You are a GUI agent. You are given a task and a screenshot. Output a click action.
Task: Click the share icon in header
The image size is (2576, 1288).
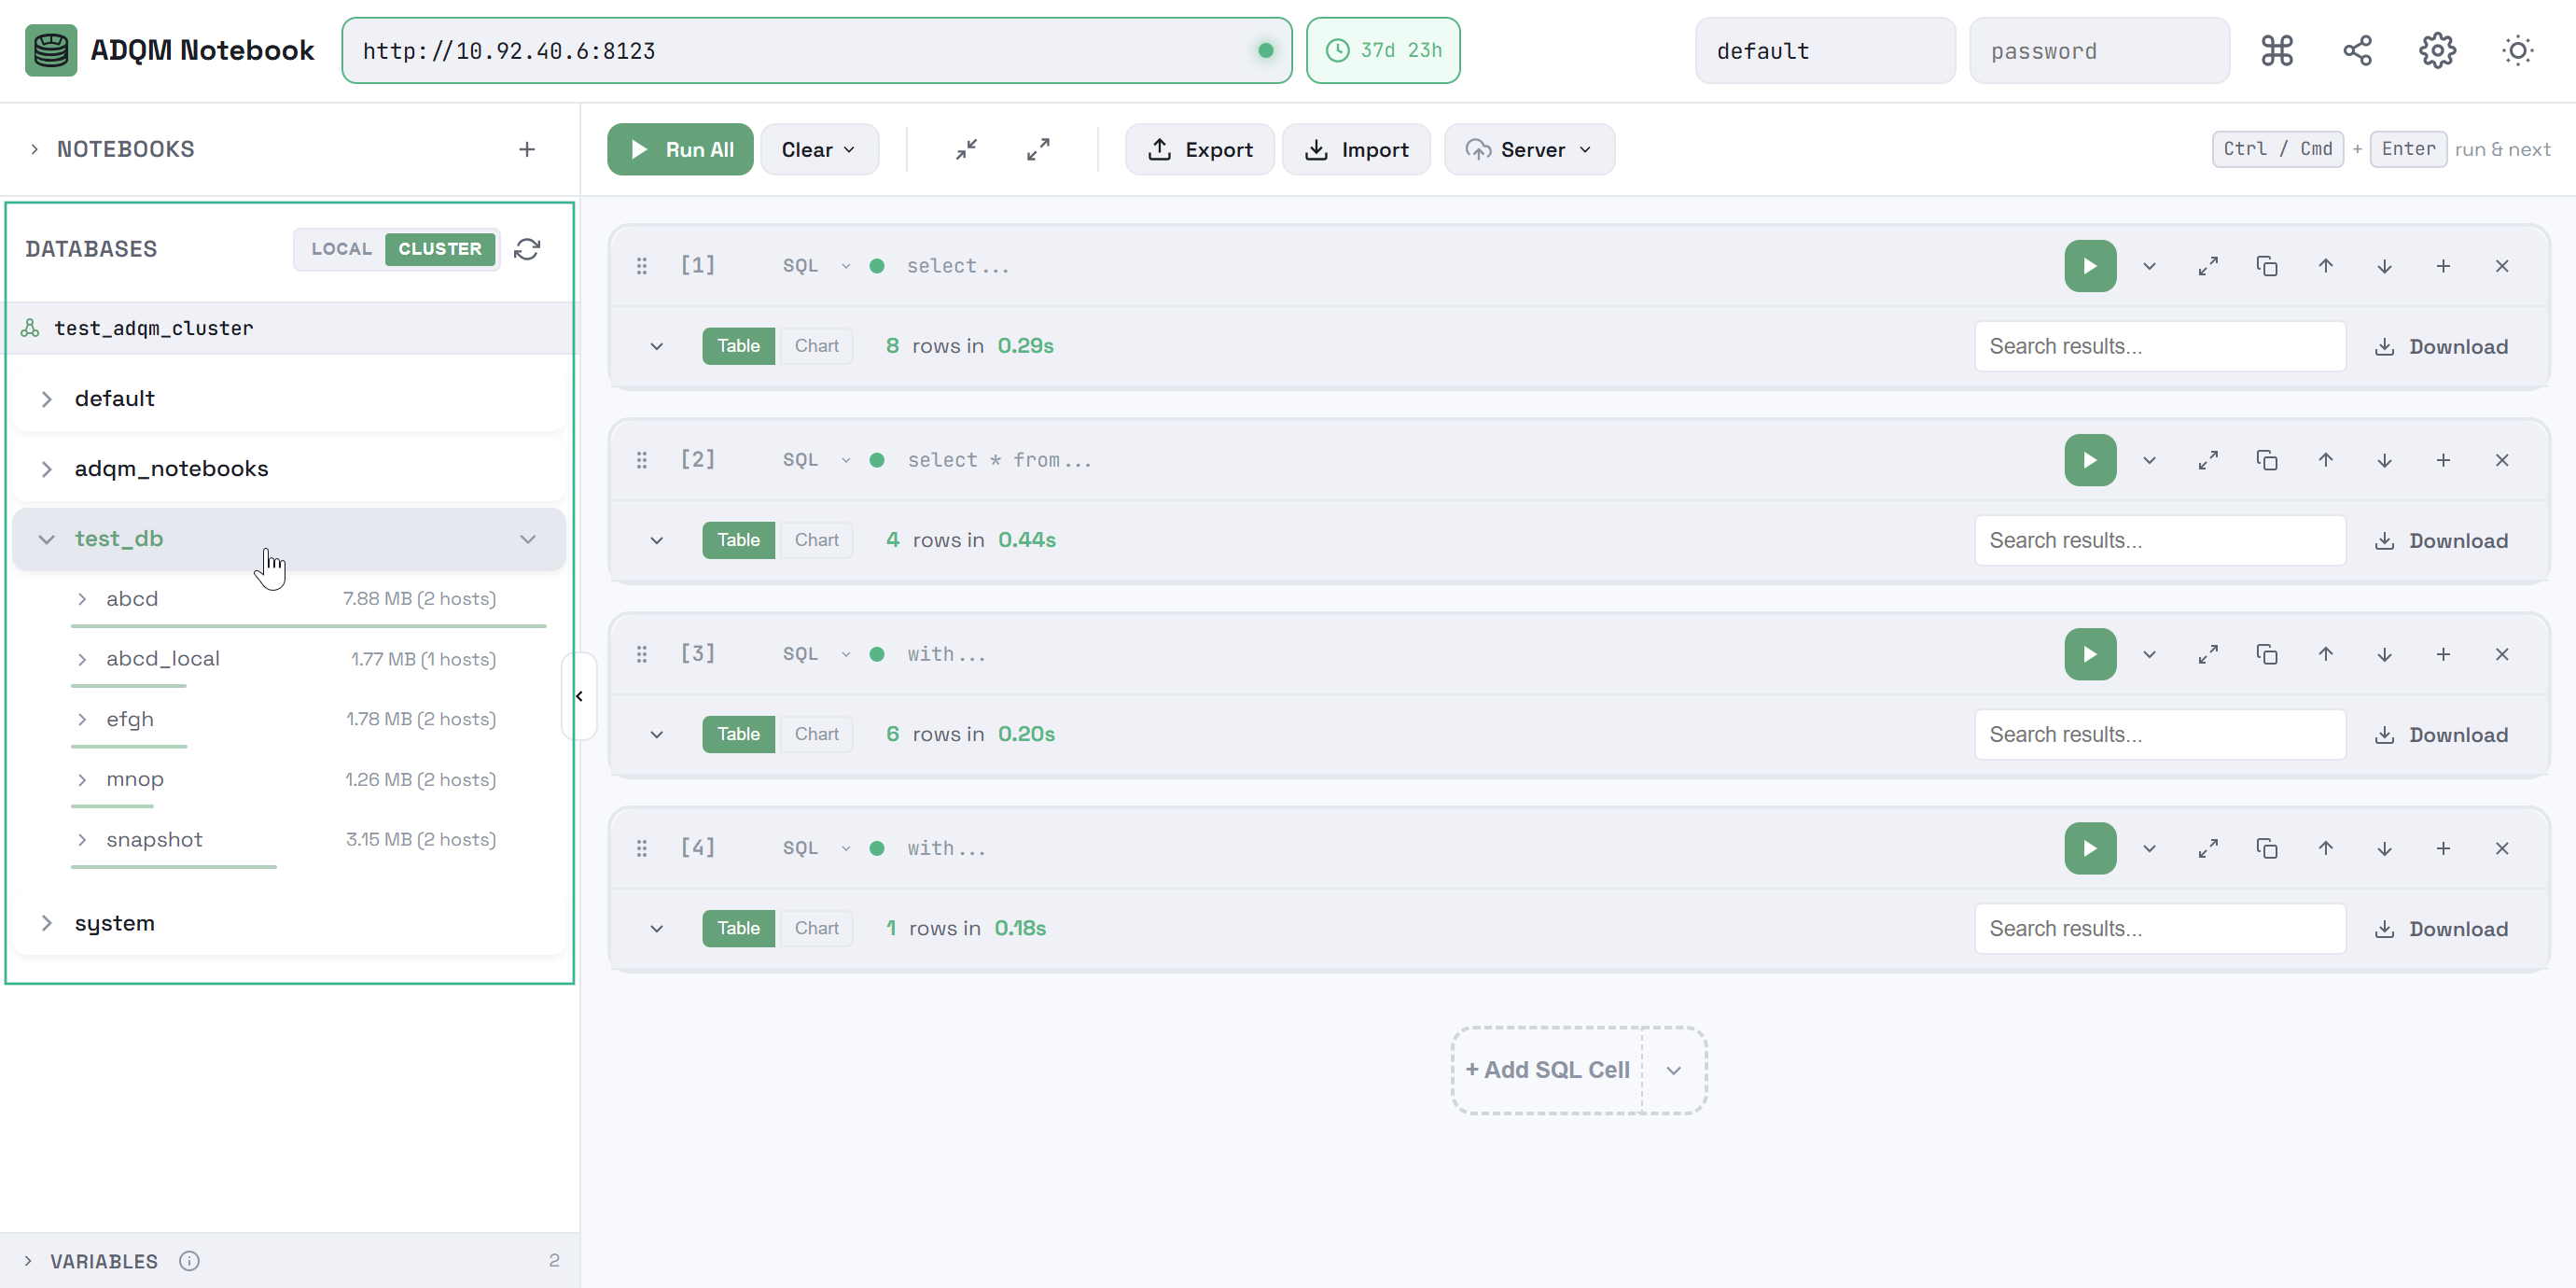click(2357, 50)
